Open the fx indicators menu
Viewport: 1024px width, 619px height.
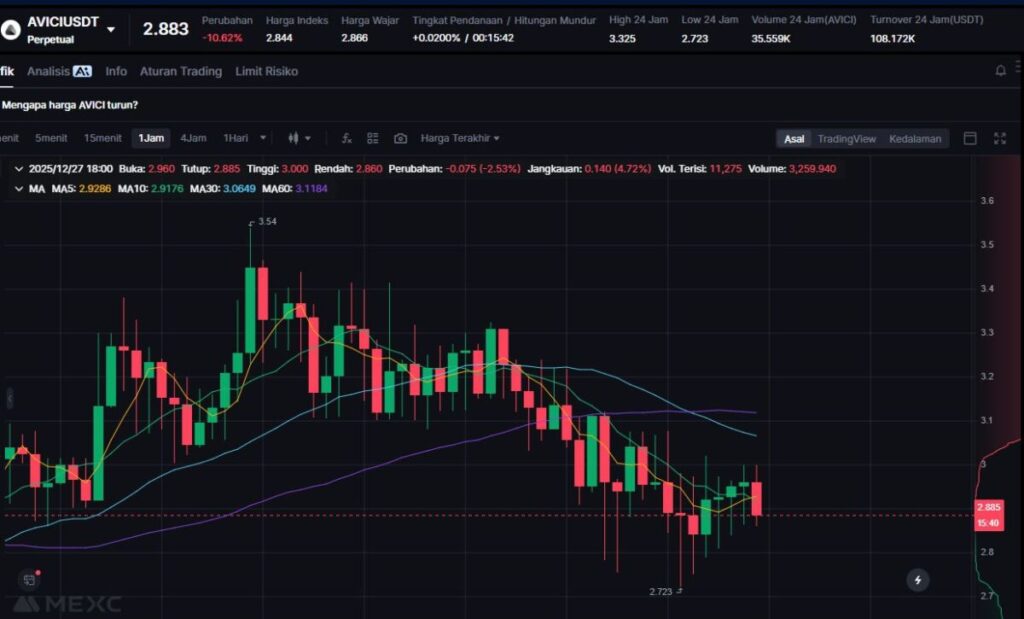click(347, 138)
